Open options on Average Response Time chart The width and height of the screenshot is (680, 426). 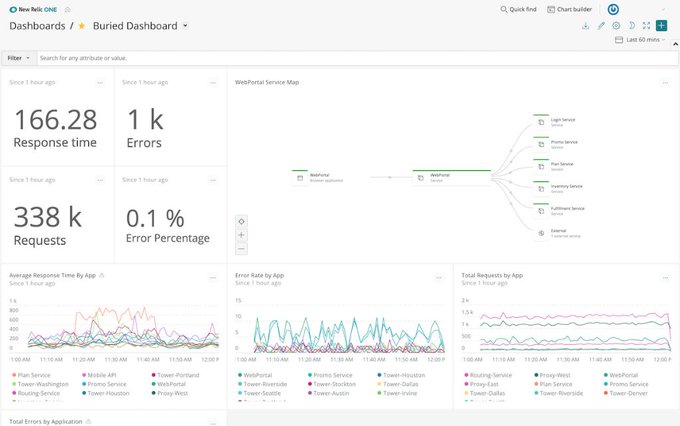pos(213,278)
